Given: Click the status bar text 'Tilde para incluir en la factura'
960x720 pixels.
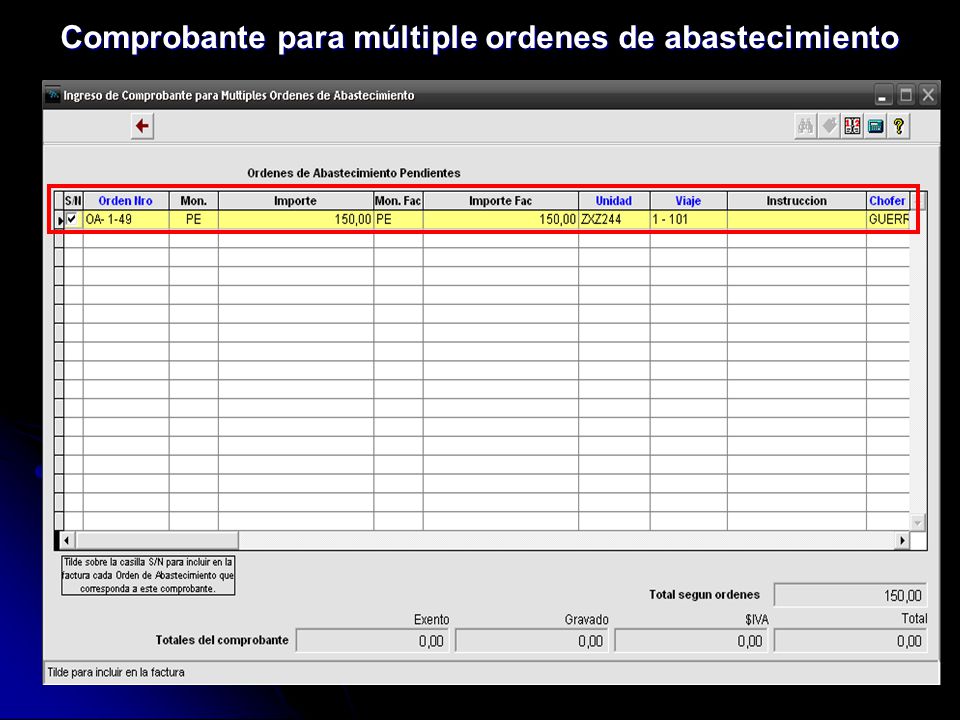Looking at the screenshot, I should (116, 672).
